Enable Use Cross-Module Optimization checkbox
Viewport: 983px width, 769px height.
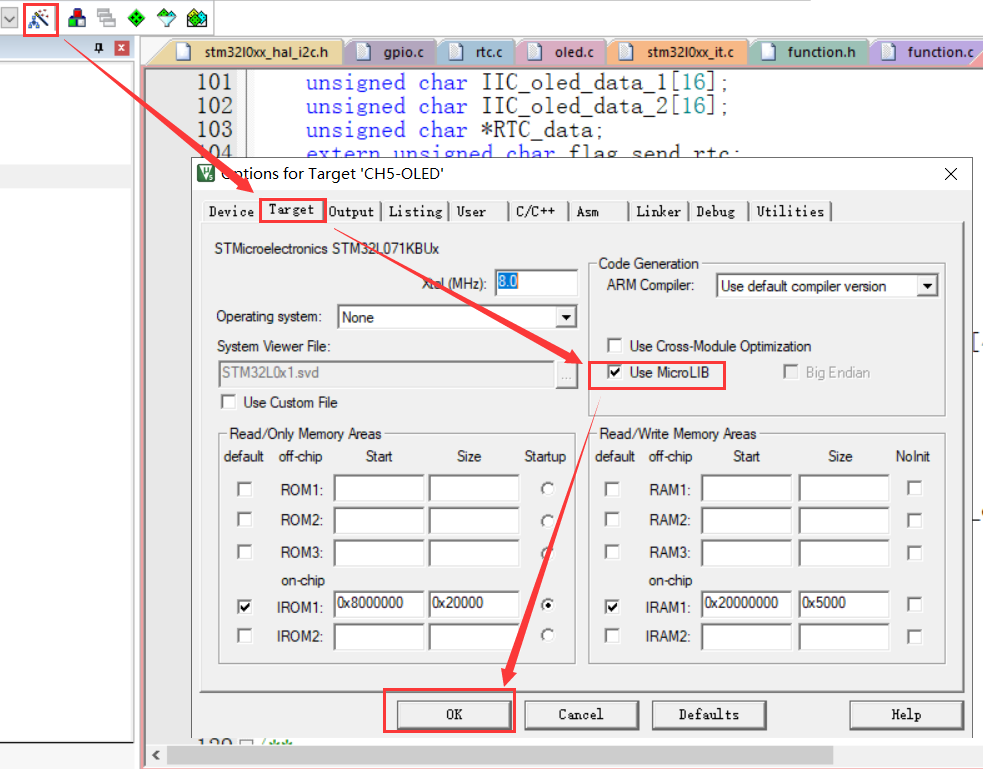[614, 346]
